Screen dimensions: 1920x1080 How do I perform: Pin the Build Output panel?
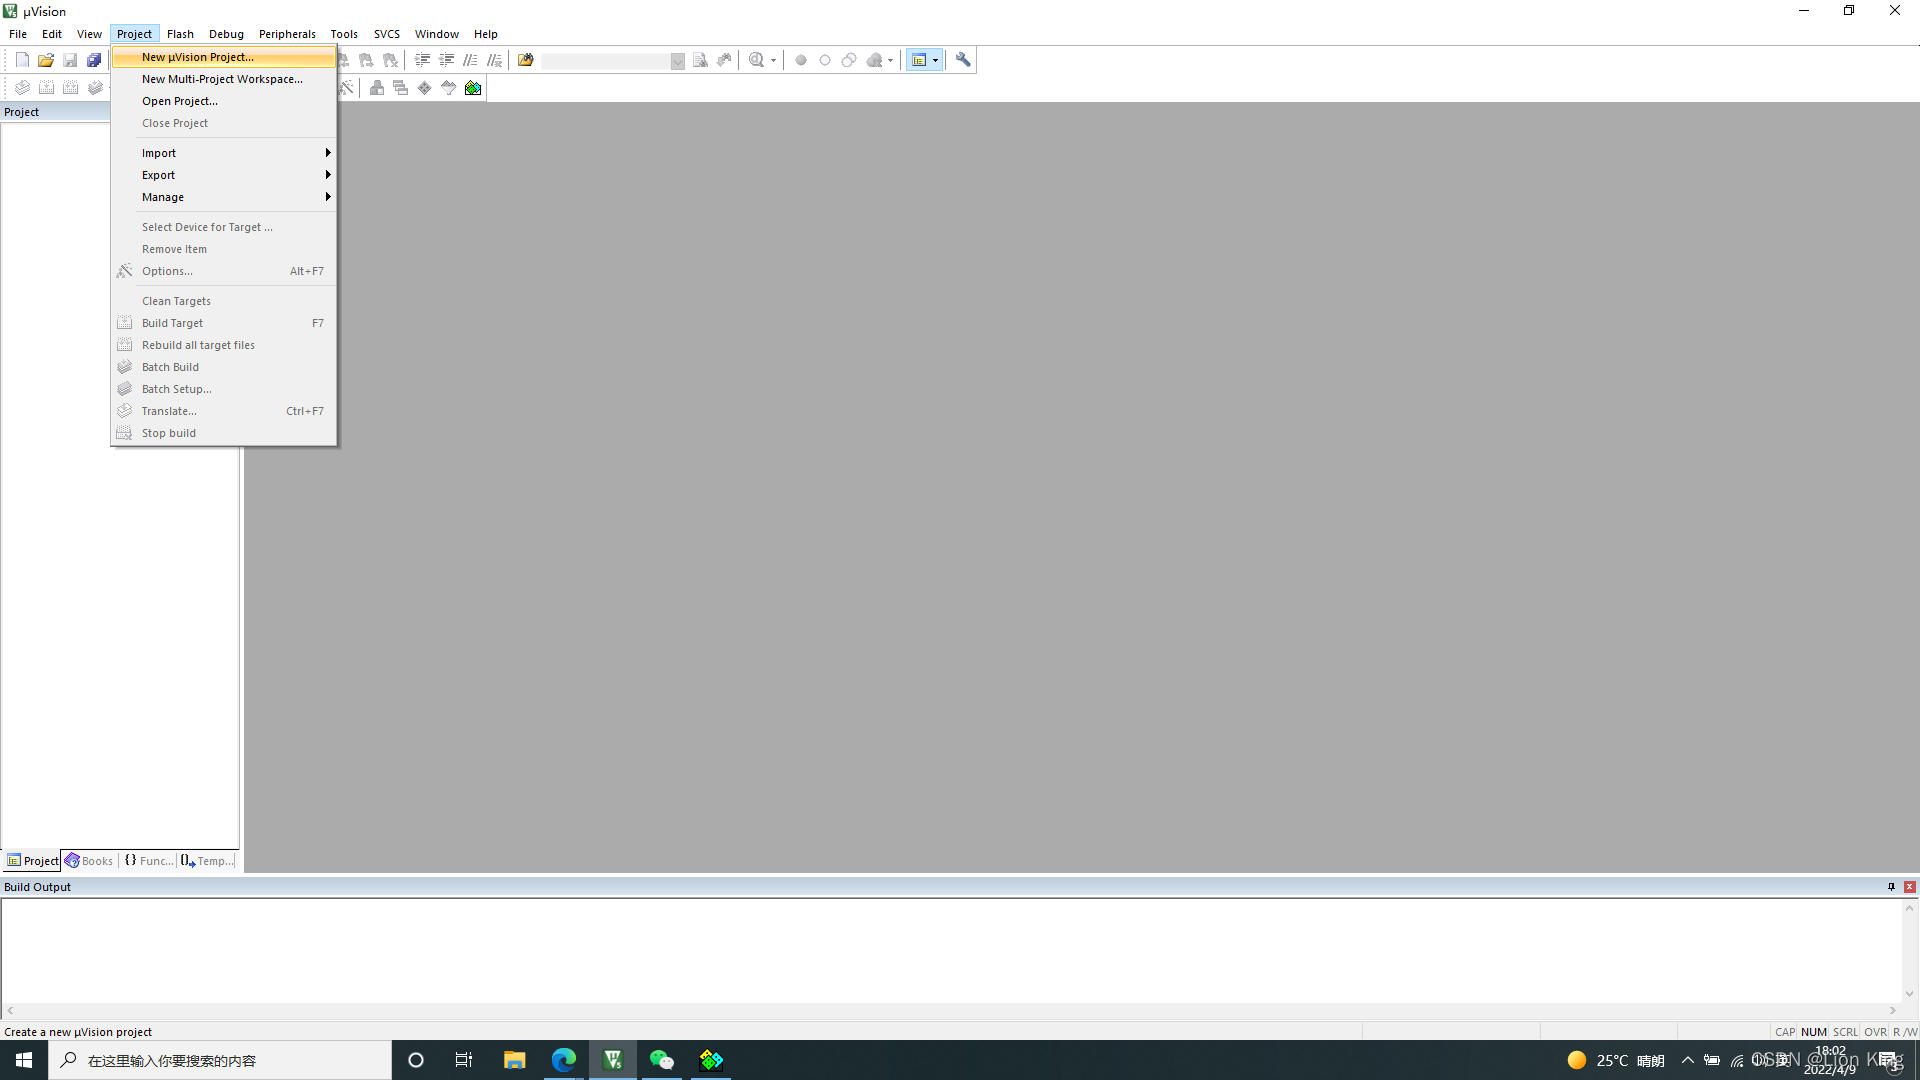click(x=1891, y=887)
